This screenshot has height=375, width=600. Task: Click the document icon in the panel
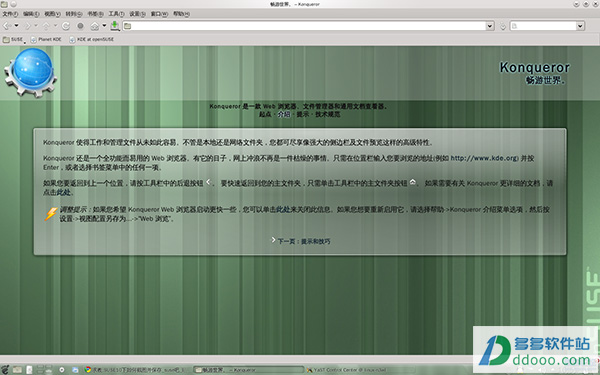tap(29, 370)
